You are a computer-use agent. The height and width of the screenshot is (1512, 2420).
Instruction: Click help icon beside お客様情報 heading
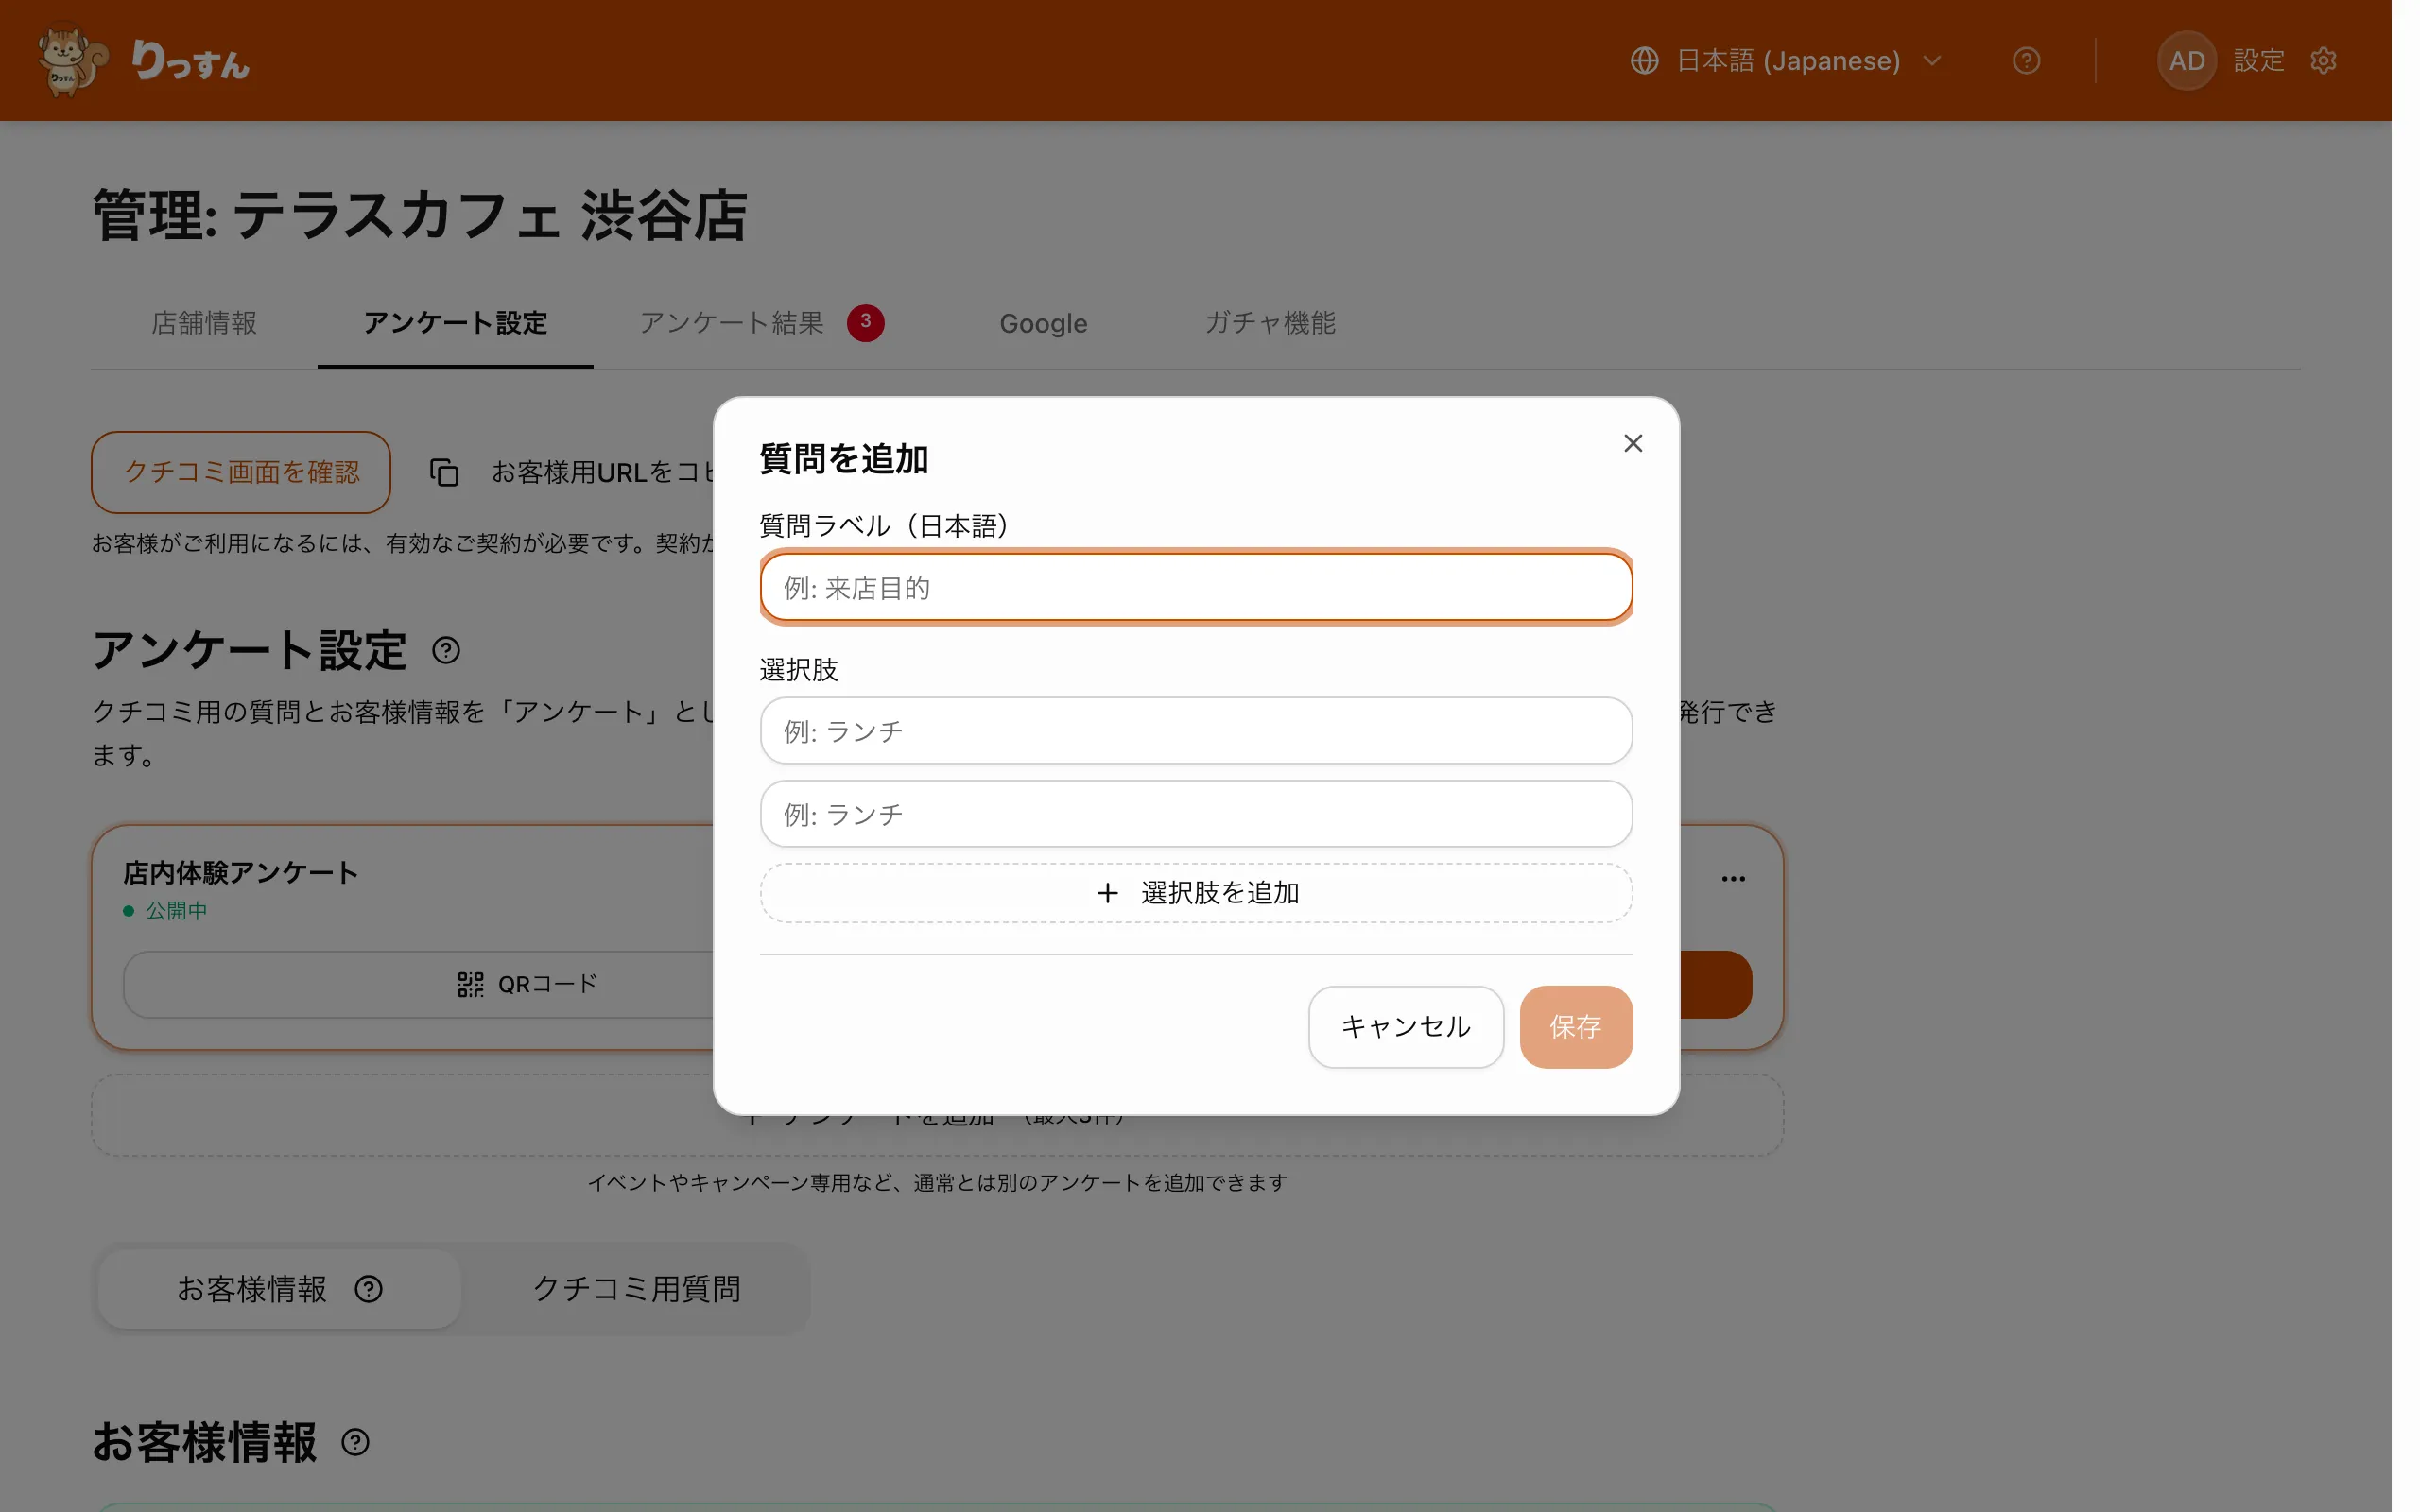click(355, 1442)
